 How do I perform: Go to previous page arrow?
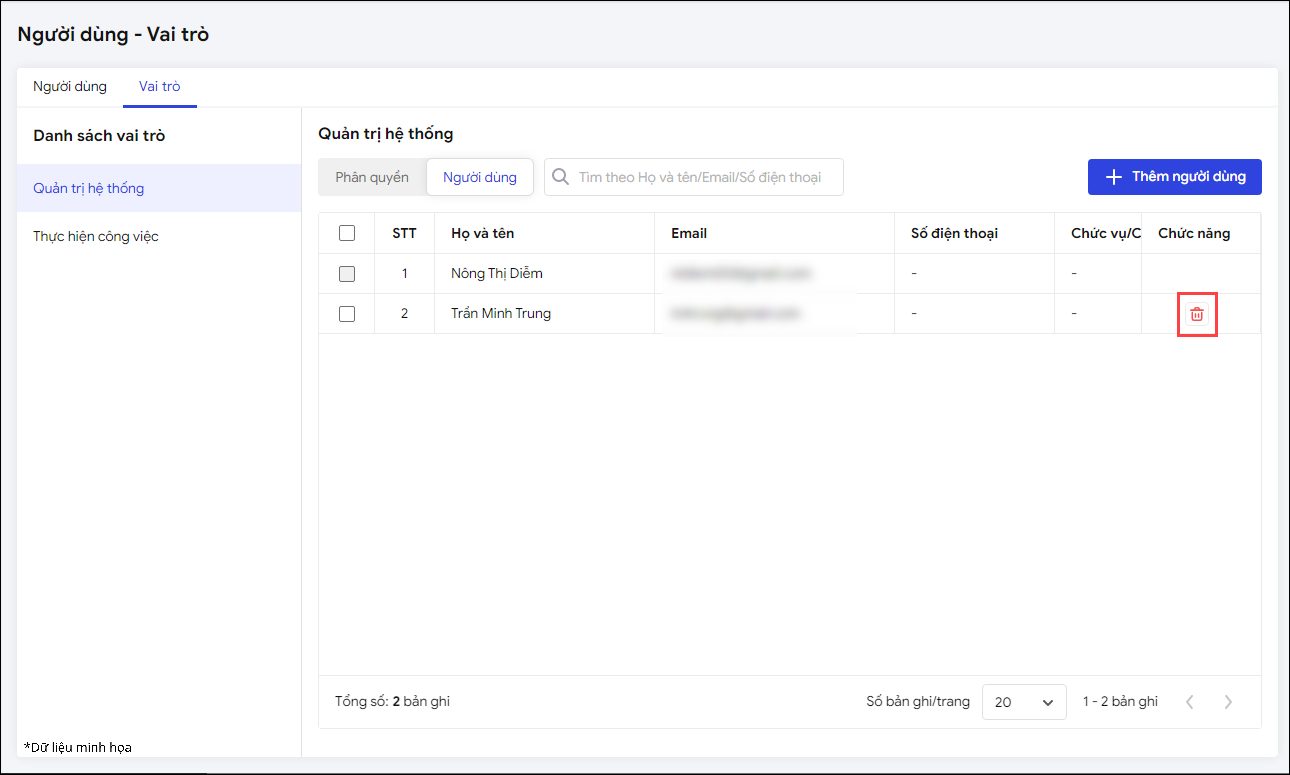pos(1189,702)
